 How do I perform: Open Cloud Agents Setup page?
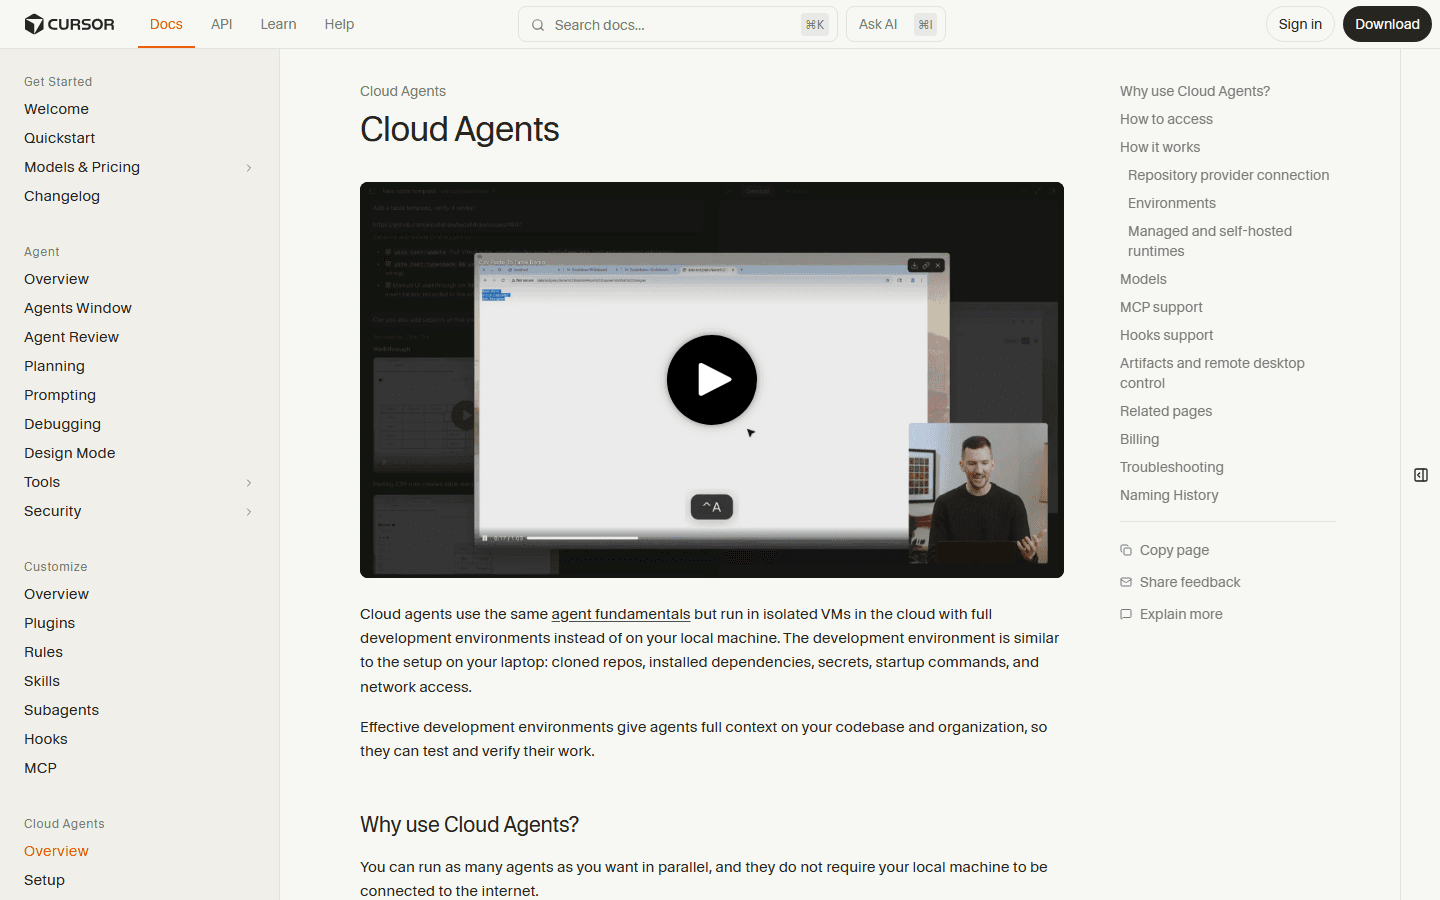tap(44, 880)
